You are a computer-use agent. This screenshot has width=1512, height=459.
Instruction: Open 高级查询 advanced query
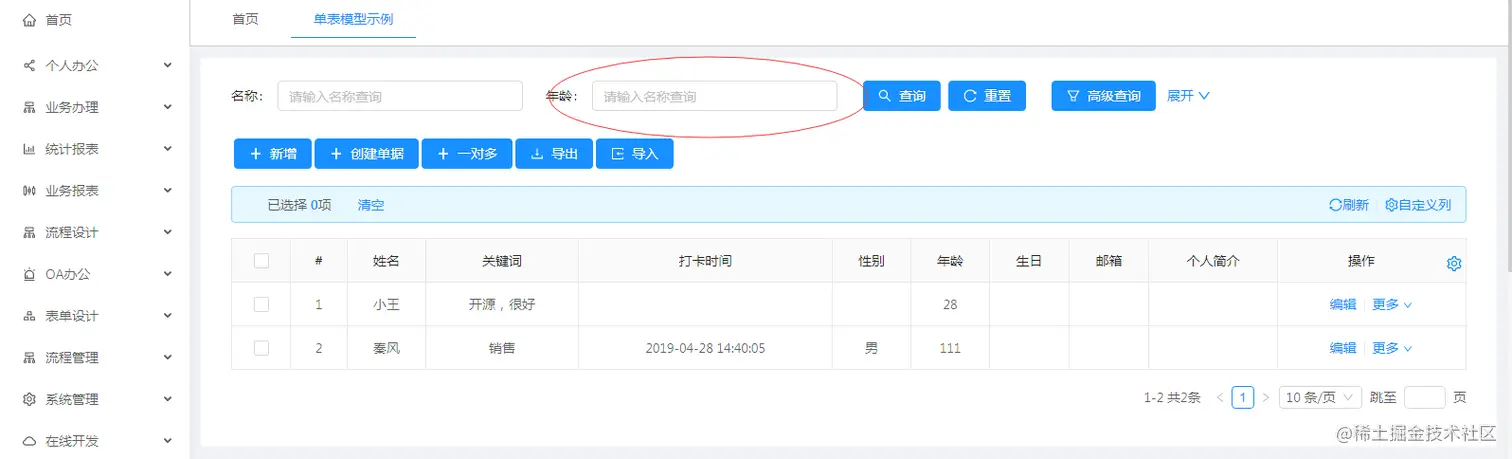coord(1104,96)
